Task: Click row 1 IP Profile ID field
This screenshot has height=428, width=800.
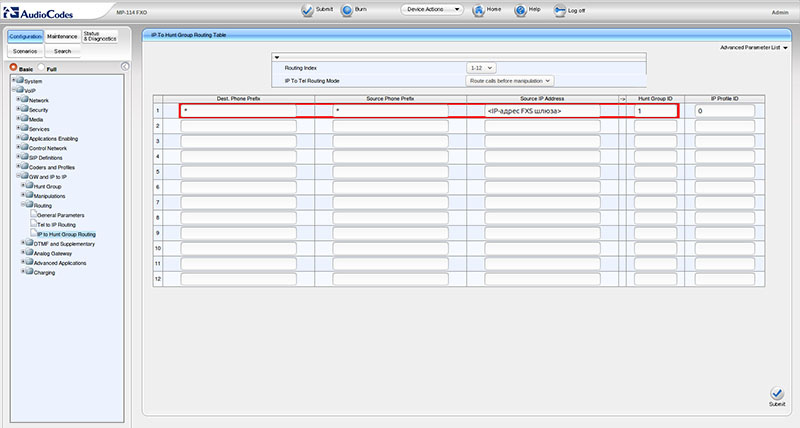Action: point(724,111)
